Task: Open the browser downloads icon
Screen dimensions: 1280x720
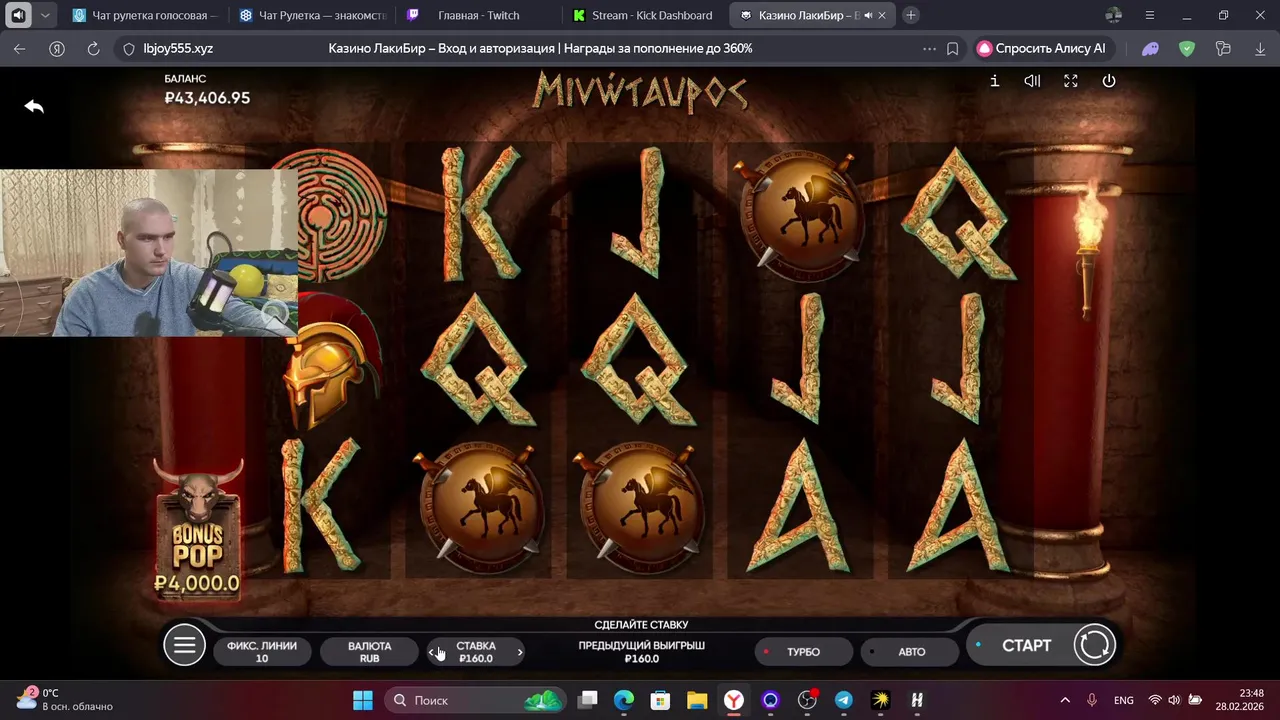Action: click(1260, 48)
